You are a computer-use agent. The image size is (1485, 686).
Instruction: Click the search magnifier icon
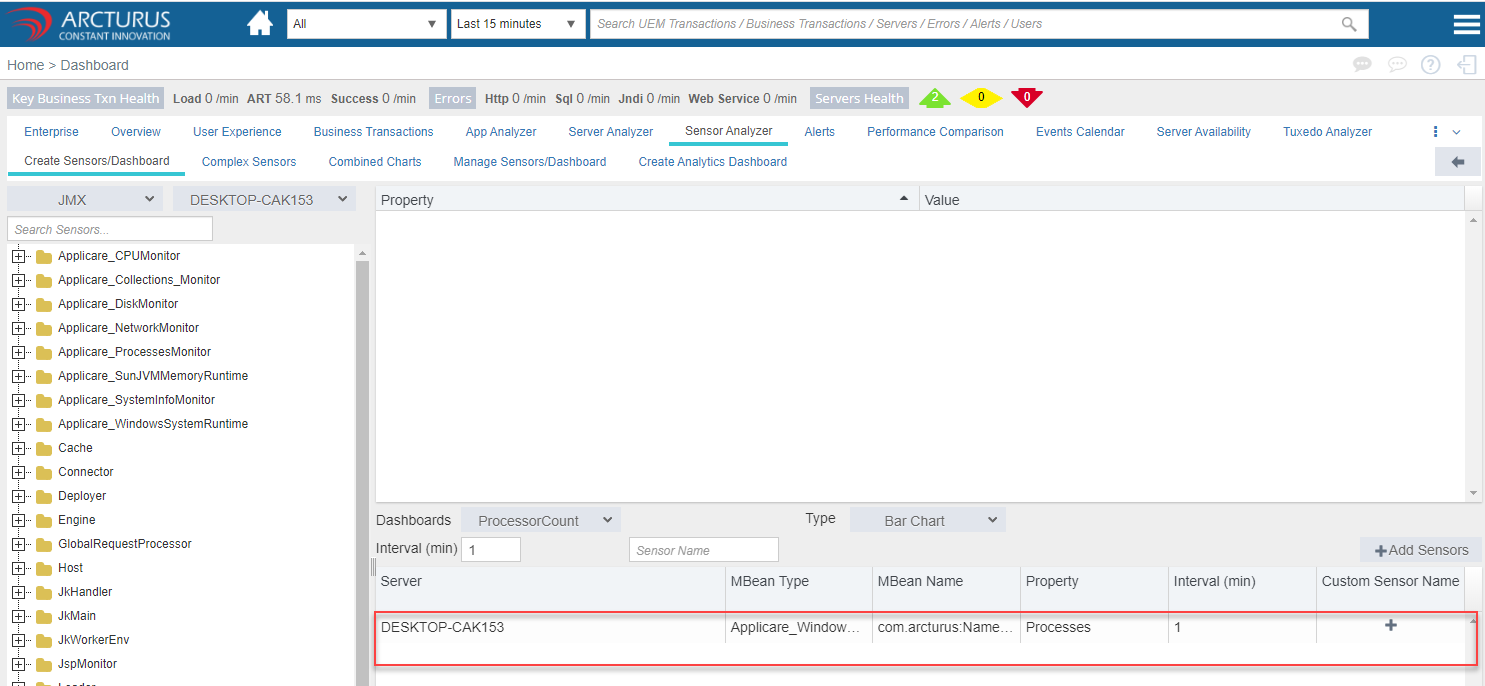(x=1349, y=24)
